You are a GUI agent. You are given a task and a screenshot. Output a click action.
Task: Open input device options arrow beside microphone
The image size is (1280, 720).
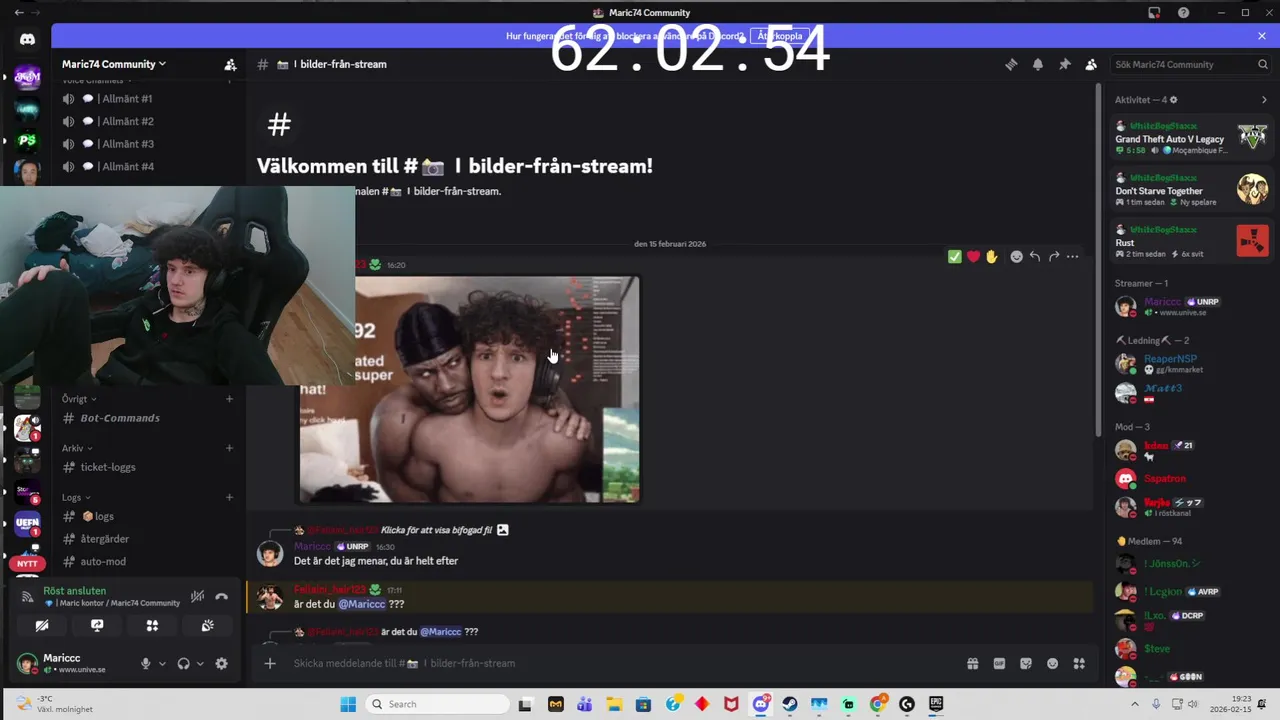click(162, 664)
